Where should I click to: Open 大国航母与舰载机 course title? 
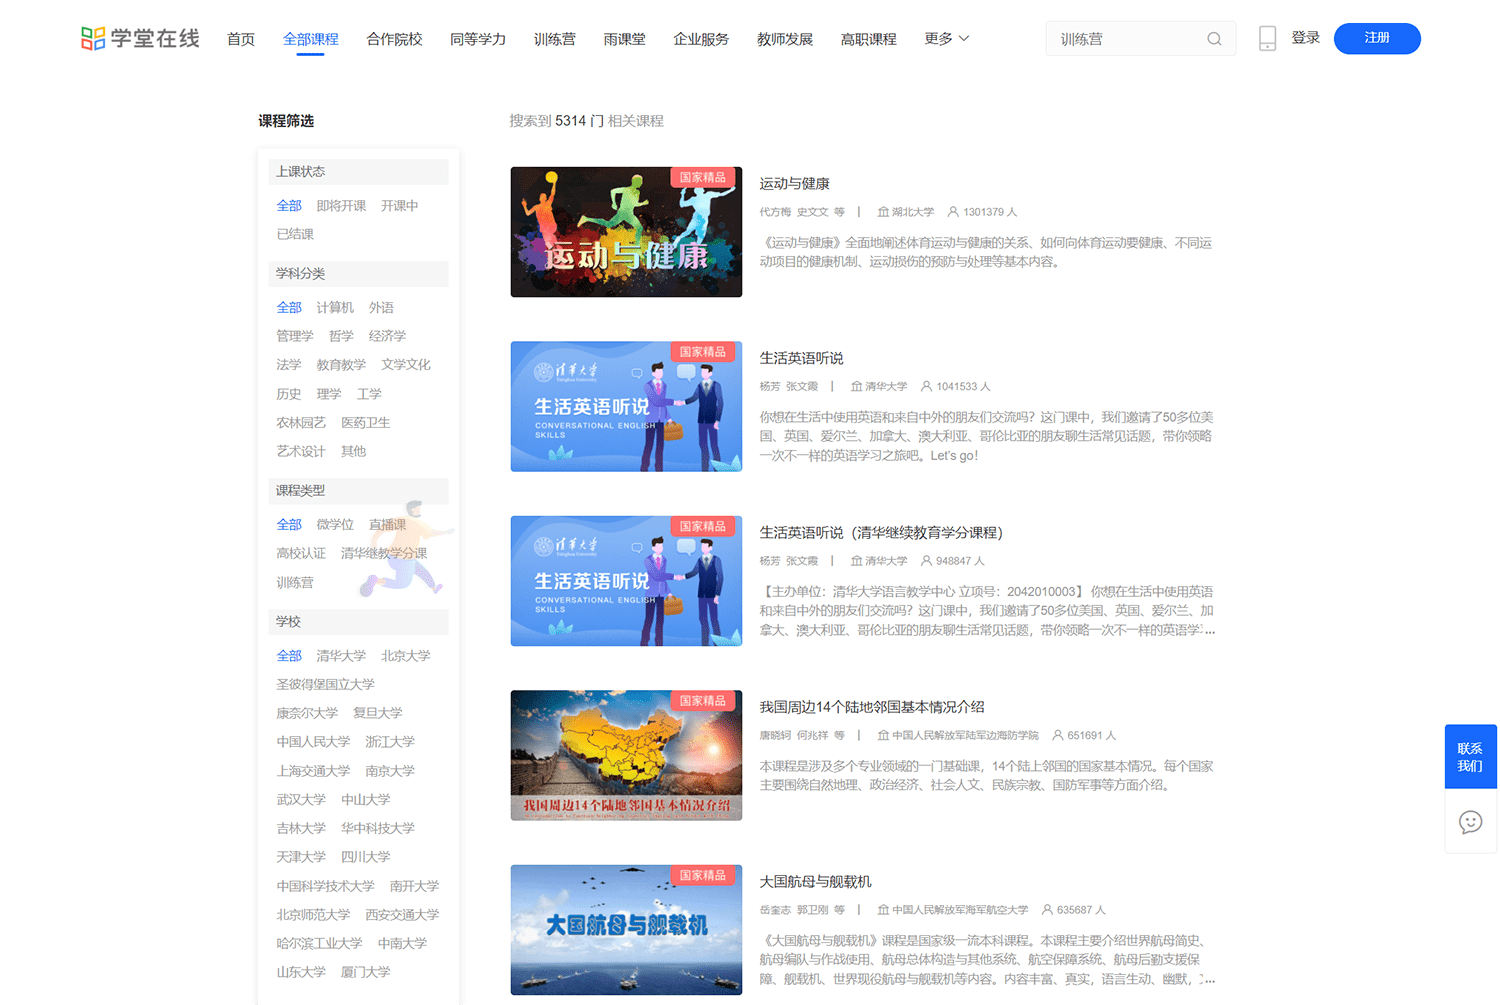pos(815,882)
